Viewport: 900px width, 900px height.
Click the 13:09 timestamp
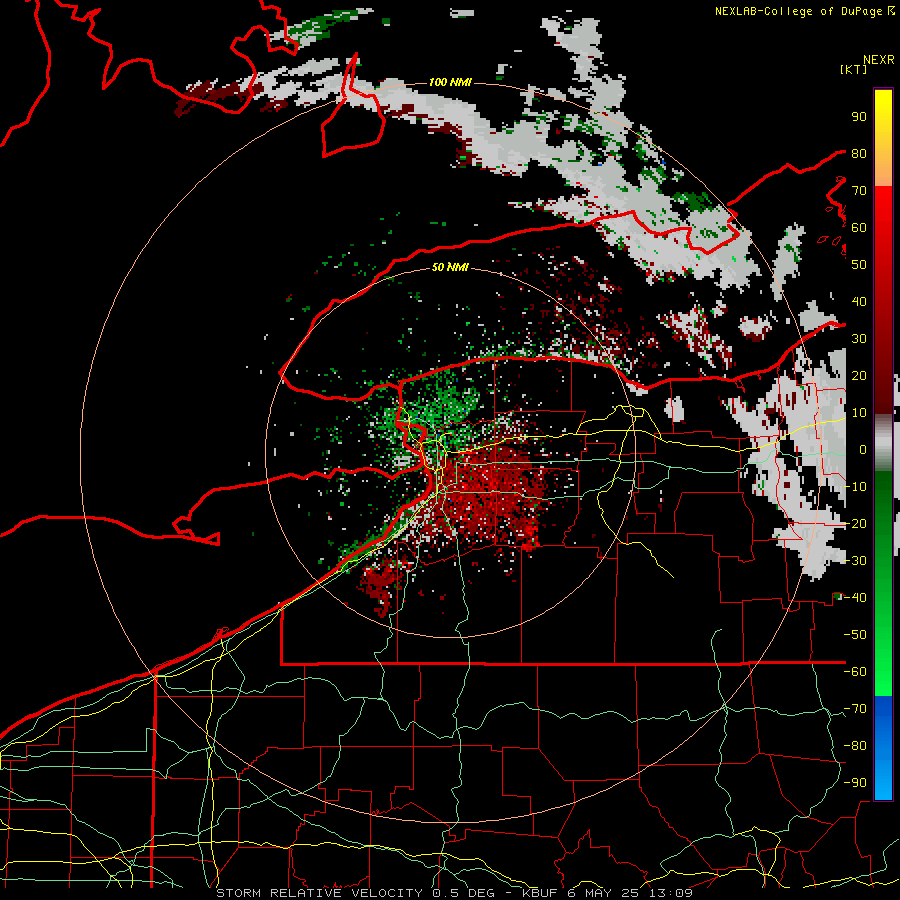click(x=671, y=893)
